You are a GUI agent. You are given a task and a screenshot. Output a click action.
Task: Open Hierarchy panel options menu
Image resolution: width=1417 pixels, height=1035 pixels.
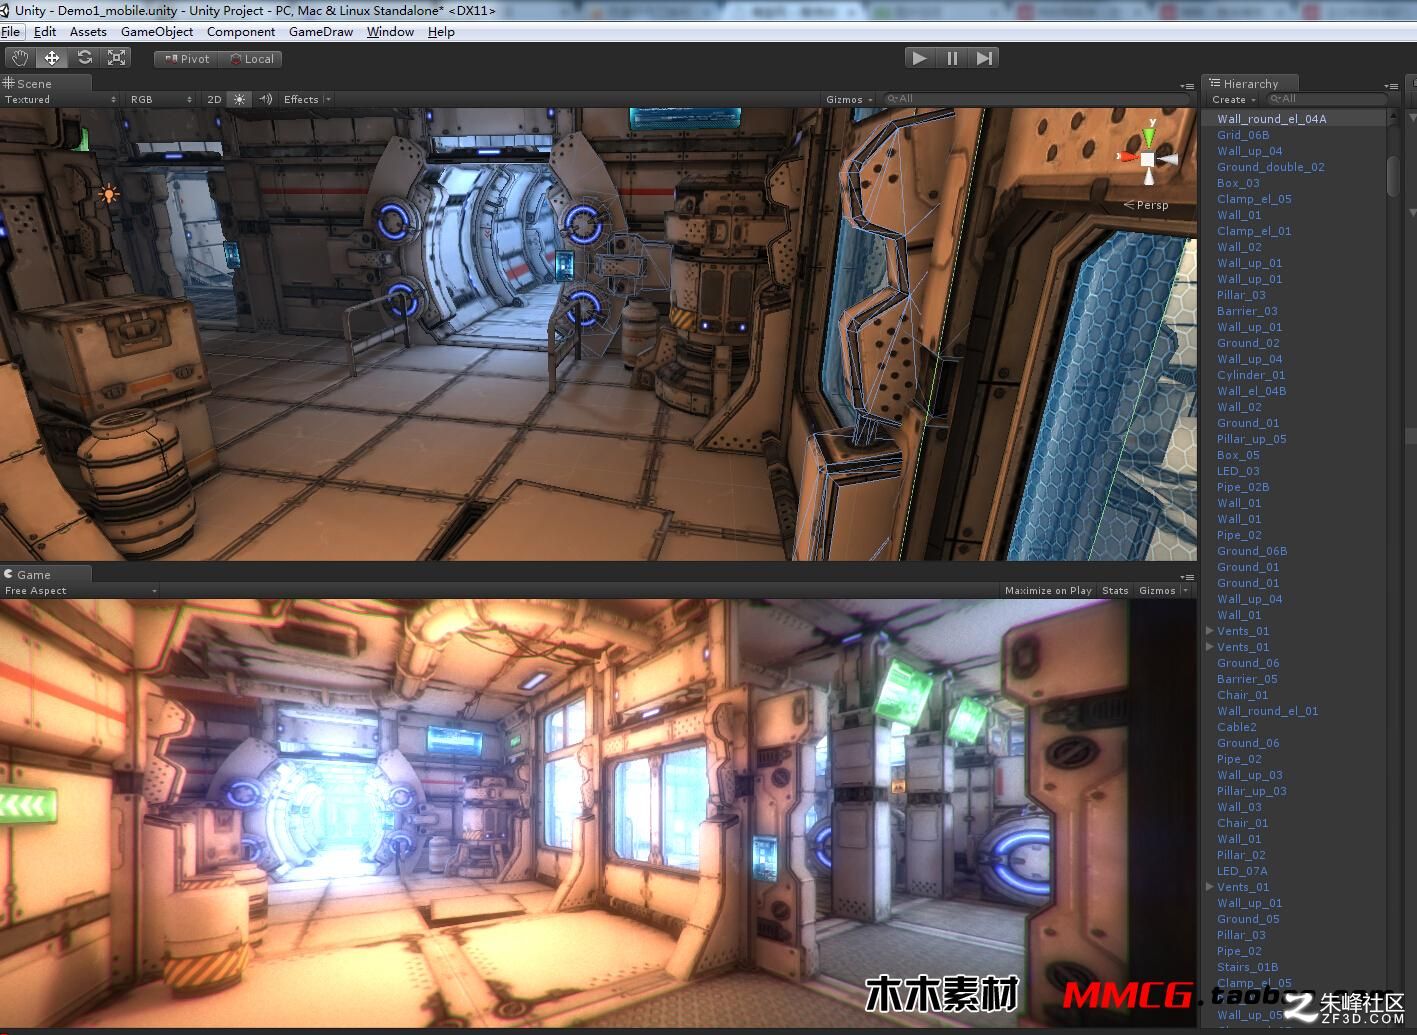click(x=1391, y=86)
